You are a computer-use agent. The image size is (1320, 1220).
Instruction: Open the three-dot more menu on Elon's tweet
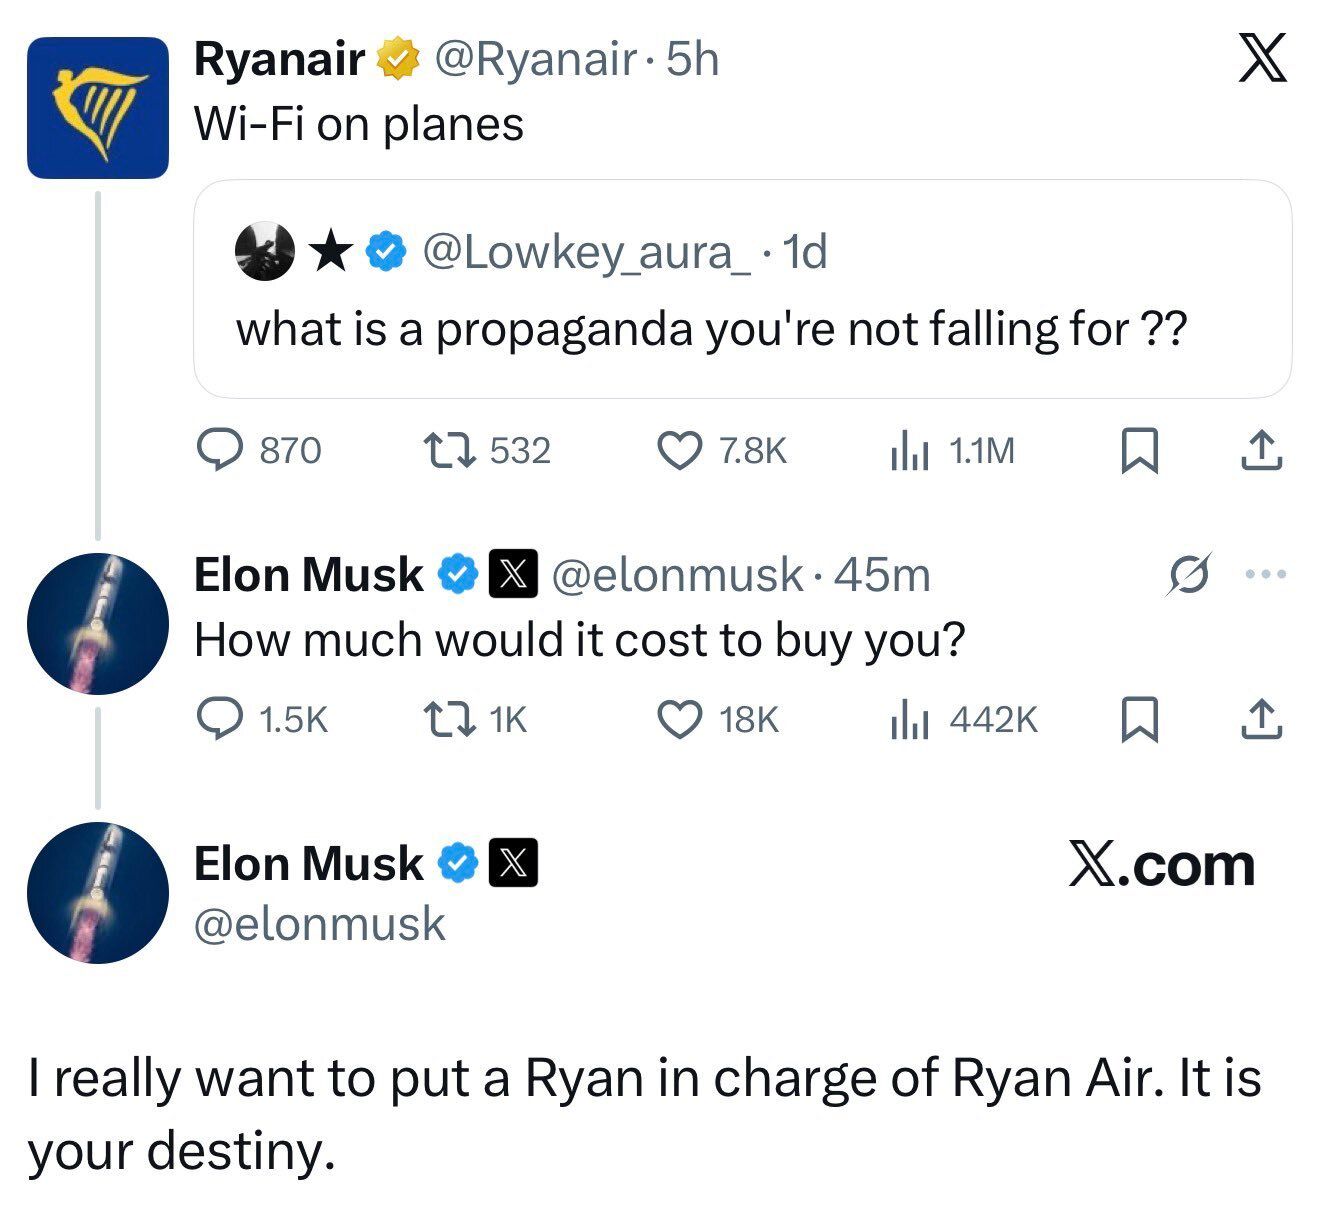tap(1265, 575)
